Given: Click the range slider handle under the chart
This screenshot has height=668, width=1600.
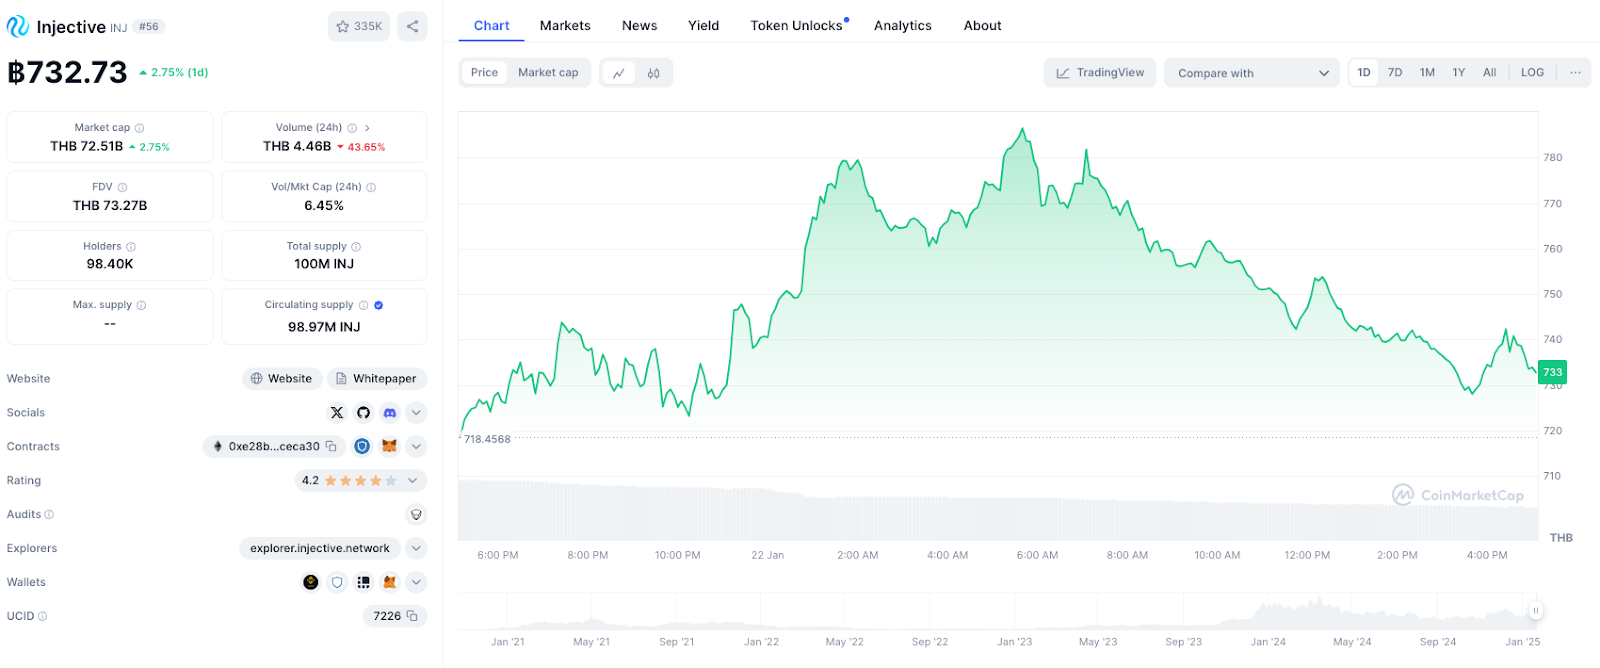Looking at the screenshot, I should [1536, 610].
